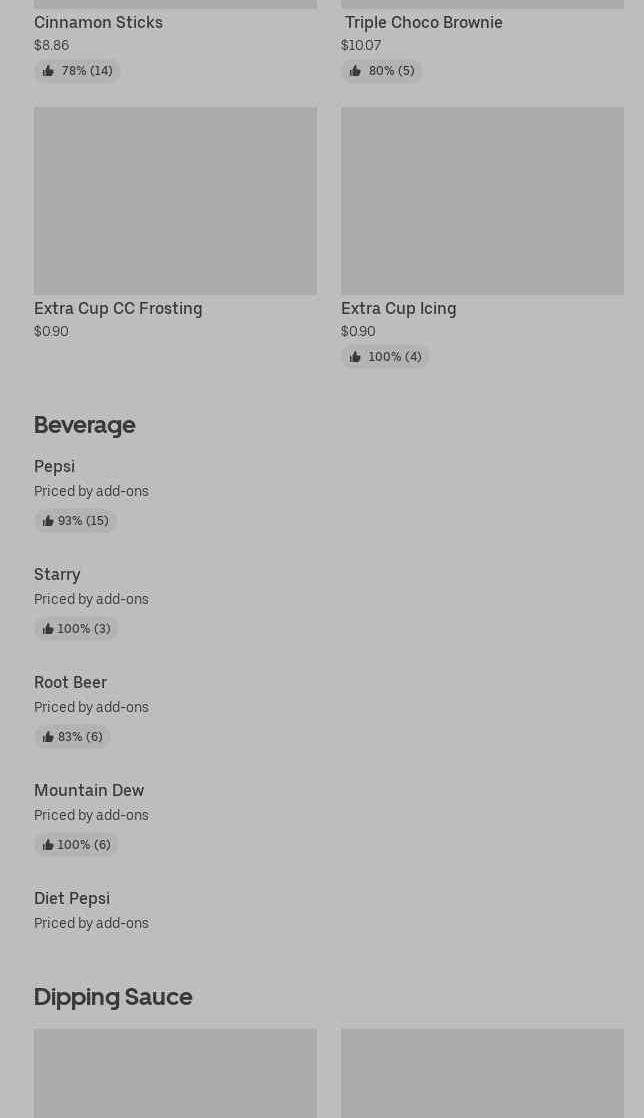The height and width of the screenshot is (1118, 644).
Task: Click the Root Beer thumbs-up icon
Action: (x=48, y=737)
